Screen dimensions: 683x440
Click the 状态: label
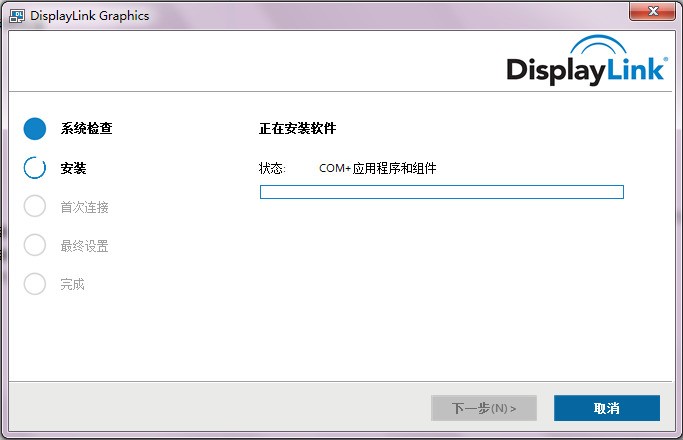pos(272,168)
